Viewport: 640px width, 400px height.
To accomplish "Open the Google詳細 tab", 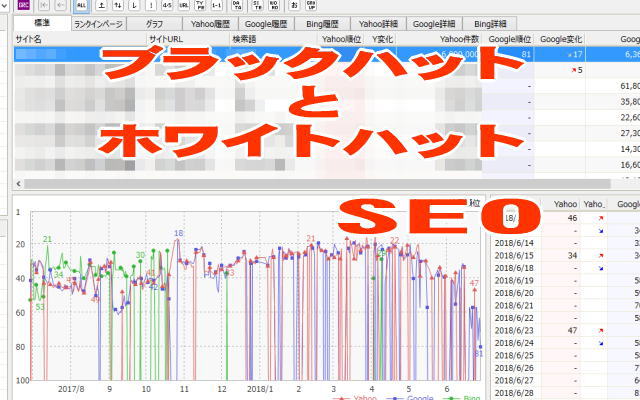I will pyautogui.click(x=434, y=24).
